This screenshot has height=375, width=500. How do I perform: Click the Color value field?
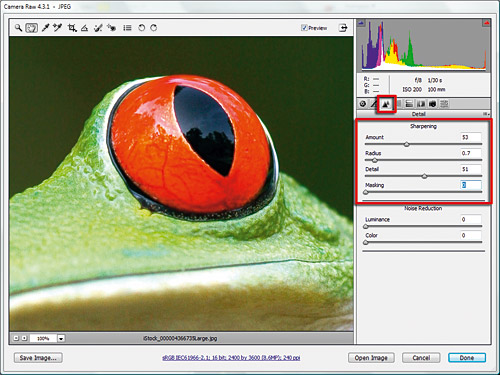(471, 235)
